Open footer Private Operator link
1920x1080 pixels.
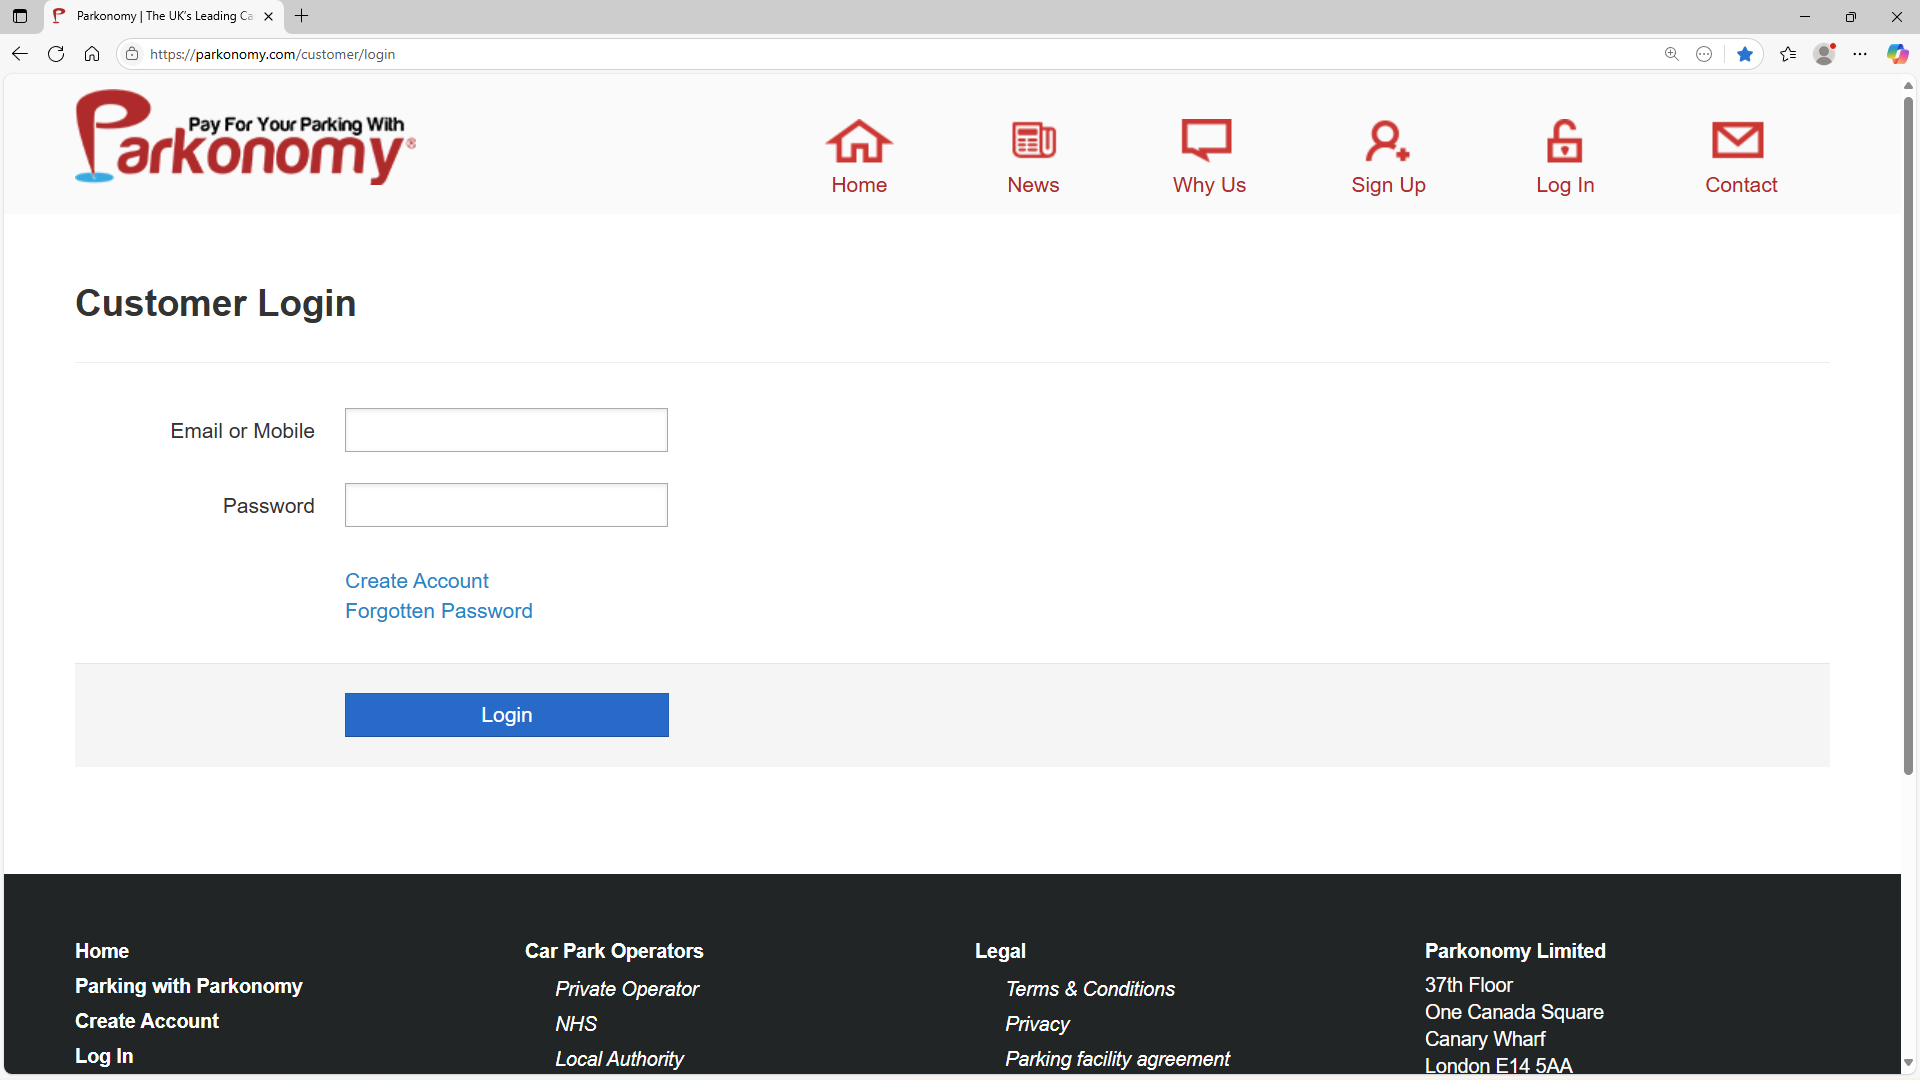tap(627, 989)
